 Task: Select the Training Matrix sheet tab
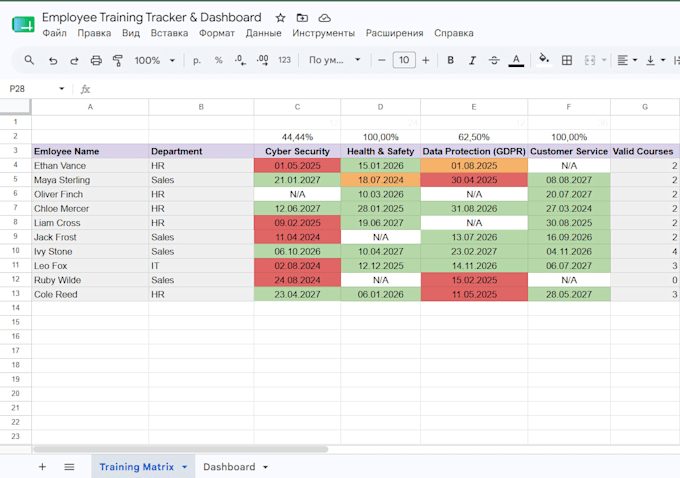(x=137, y=467)
